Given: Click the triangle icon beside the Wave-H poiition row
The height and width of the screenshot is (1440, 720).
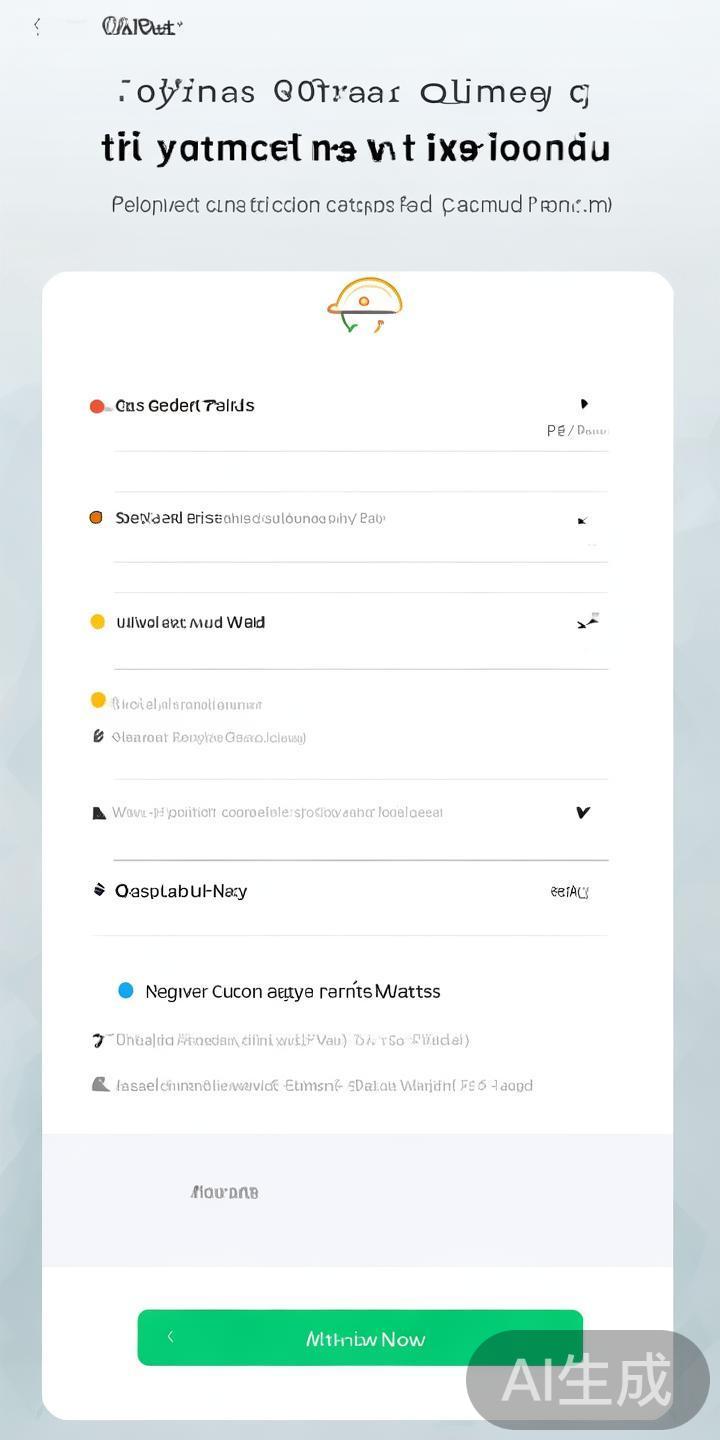Looking at the screenshot, I should tap(99, 813).
